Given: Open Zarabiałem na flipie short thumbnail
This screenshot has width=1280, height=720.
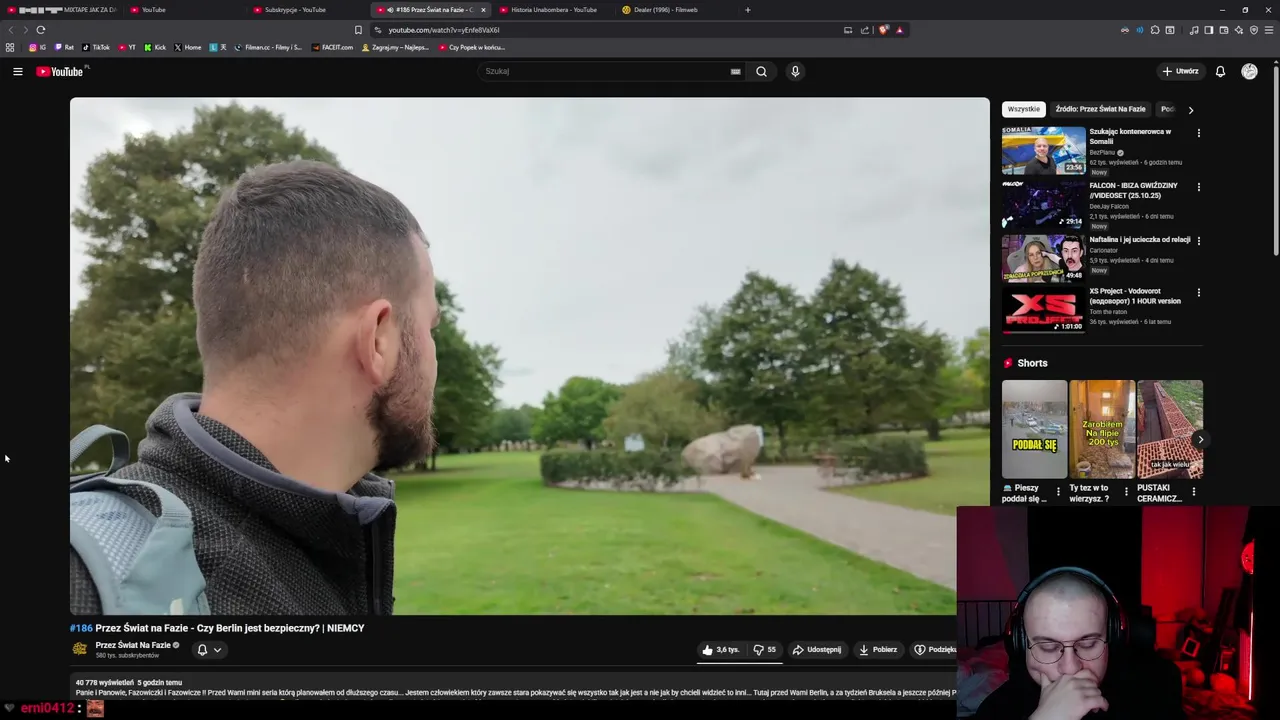Looking at the screenshot, I should [x=1102, y=429].
